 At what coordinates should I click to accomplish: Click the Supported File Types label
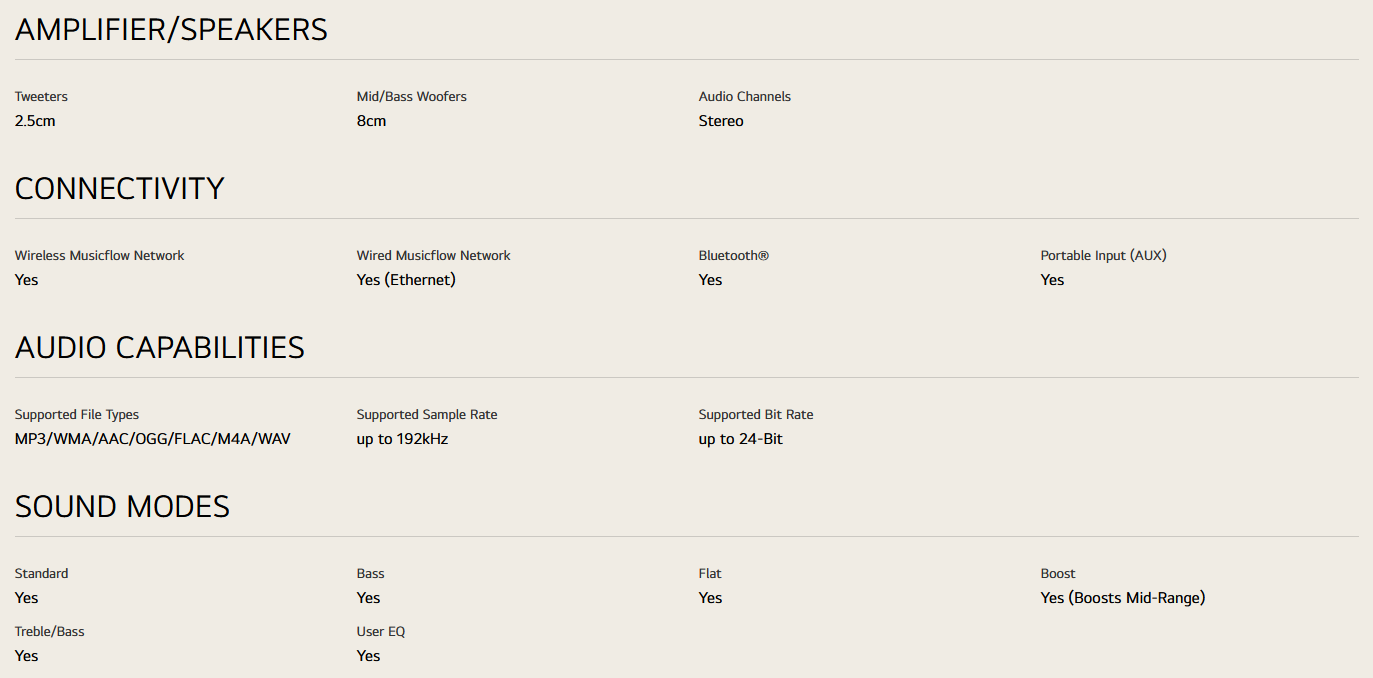click(77, 415)
